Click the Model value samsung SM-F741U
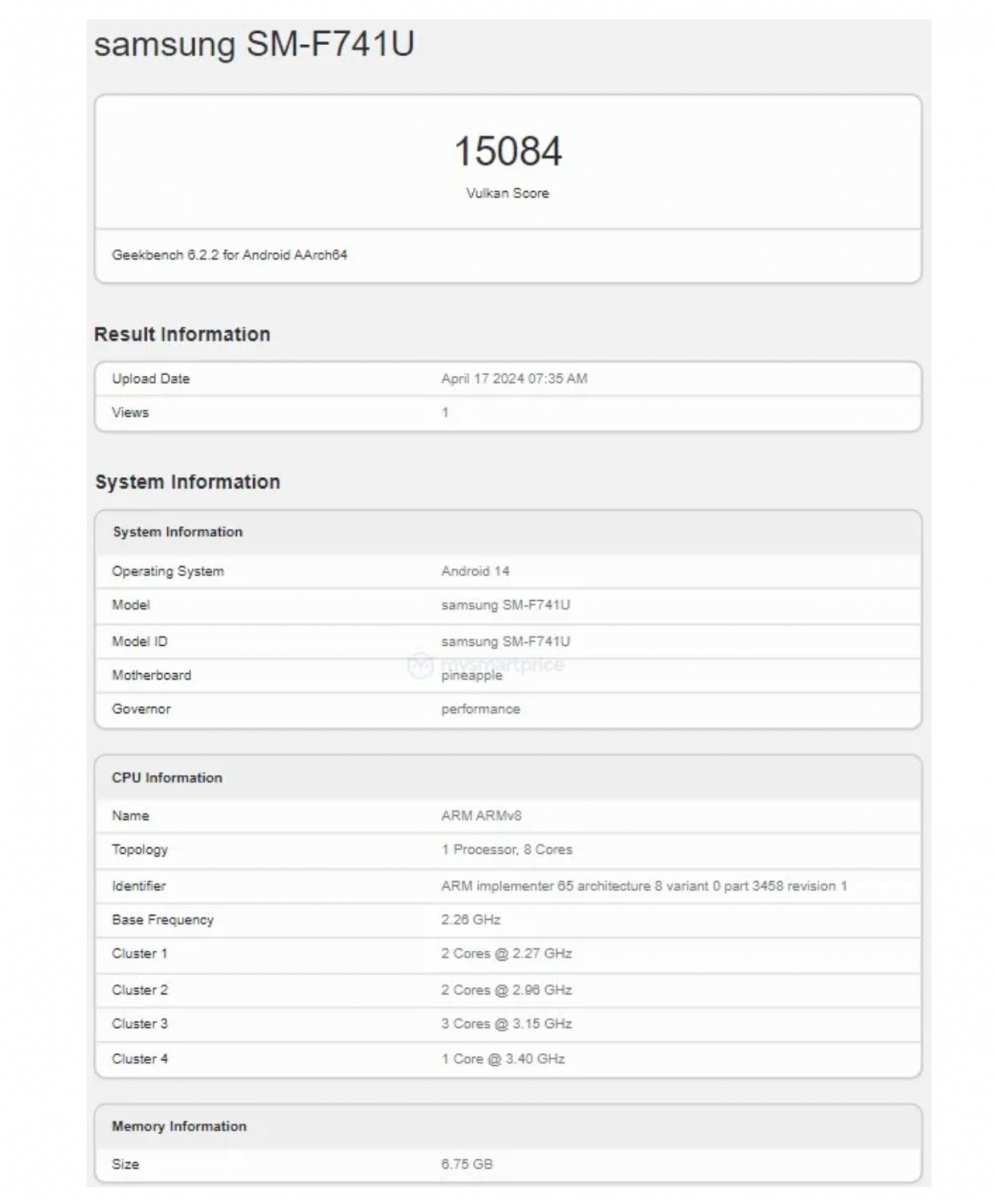The image size is (995, 1200). [505, 605]
